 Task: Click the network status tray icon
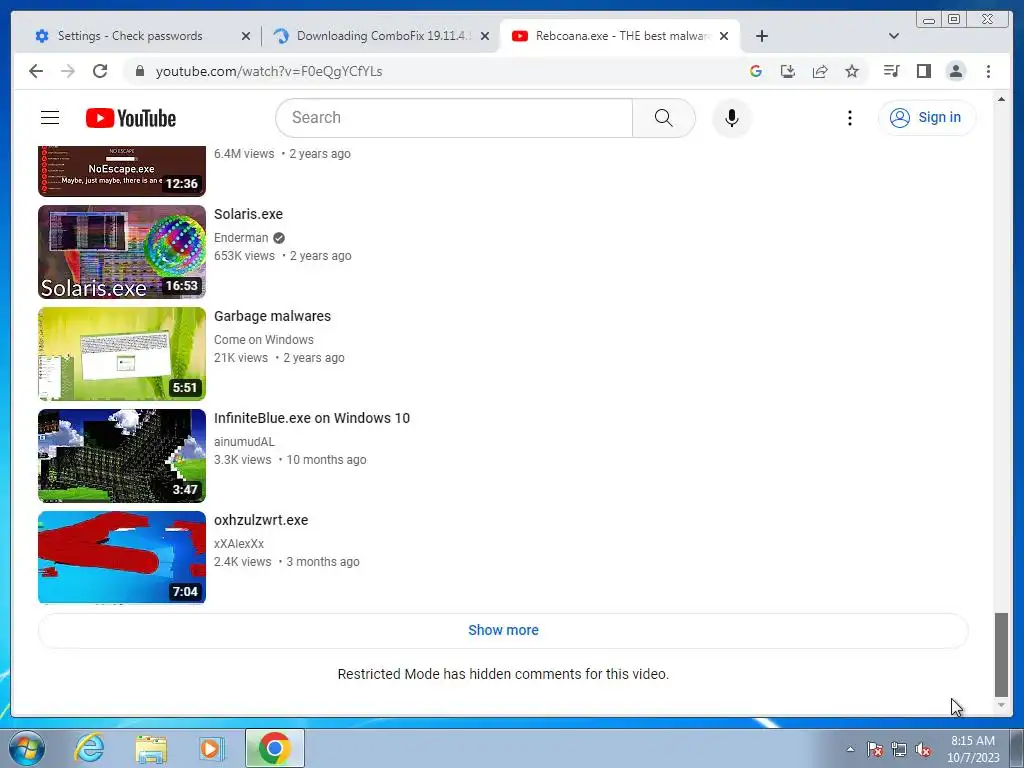[x=899, y=749]
